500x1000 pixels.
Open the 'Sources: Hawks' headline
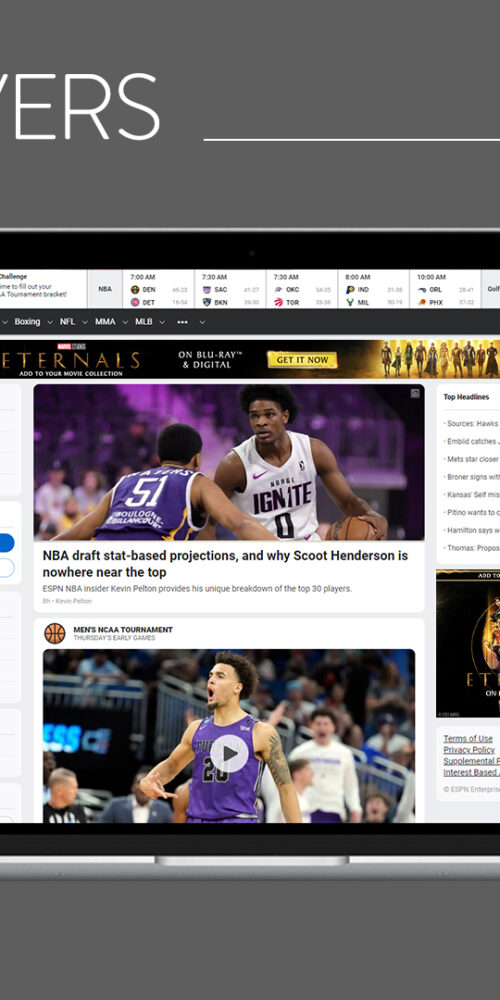[x=472, y=423]
